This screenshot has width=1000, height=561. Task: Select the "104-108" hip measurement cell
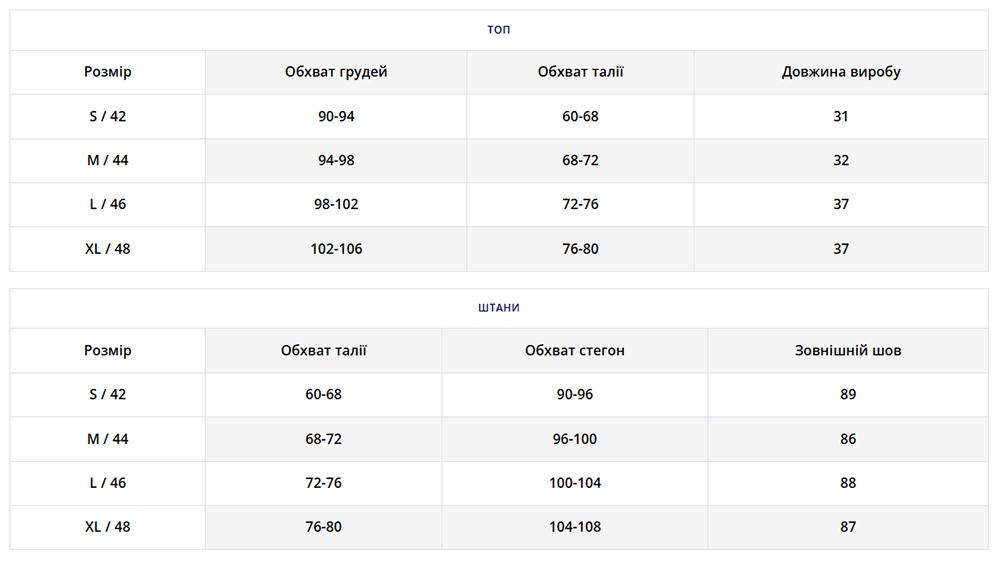point(575,527)
